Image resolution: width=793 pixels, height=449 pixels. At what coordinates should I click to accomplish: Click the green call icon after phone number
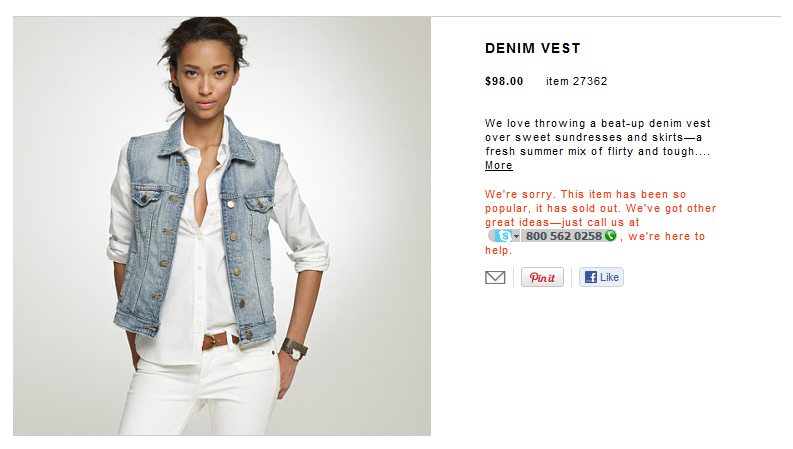pyautogui.click(x=610, y=236)
